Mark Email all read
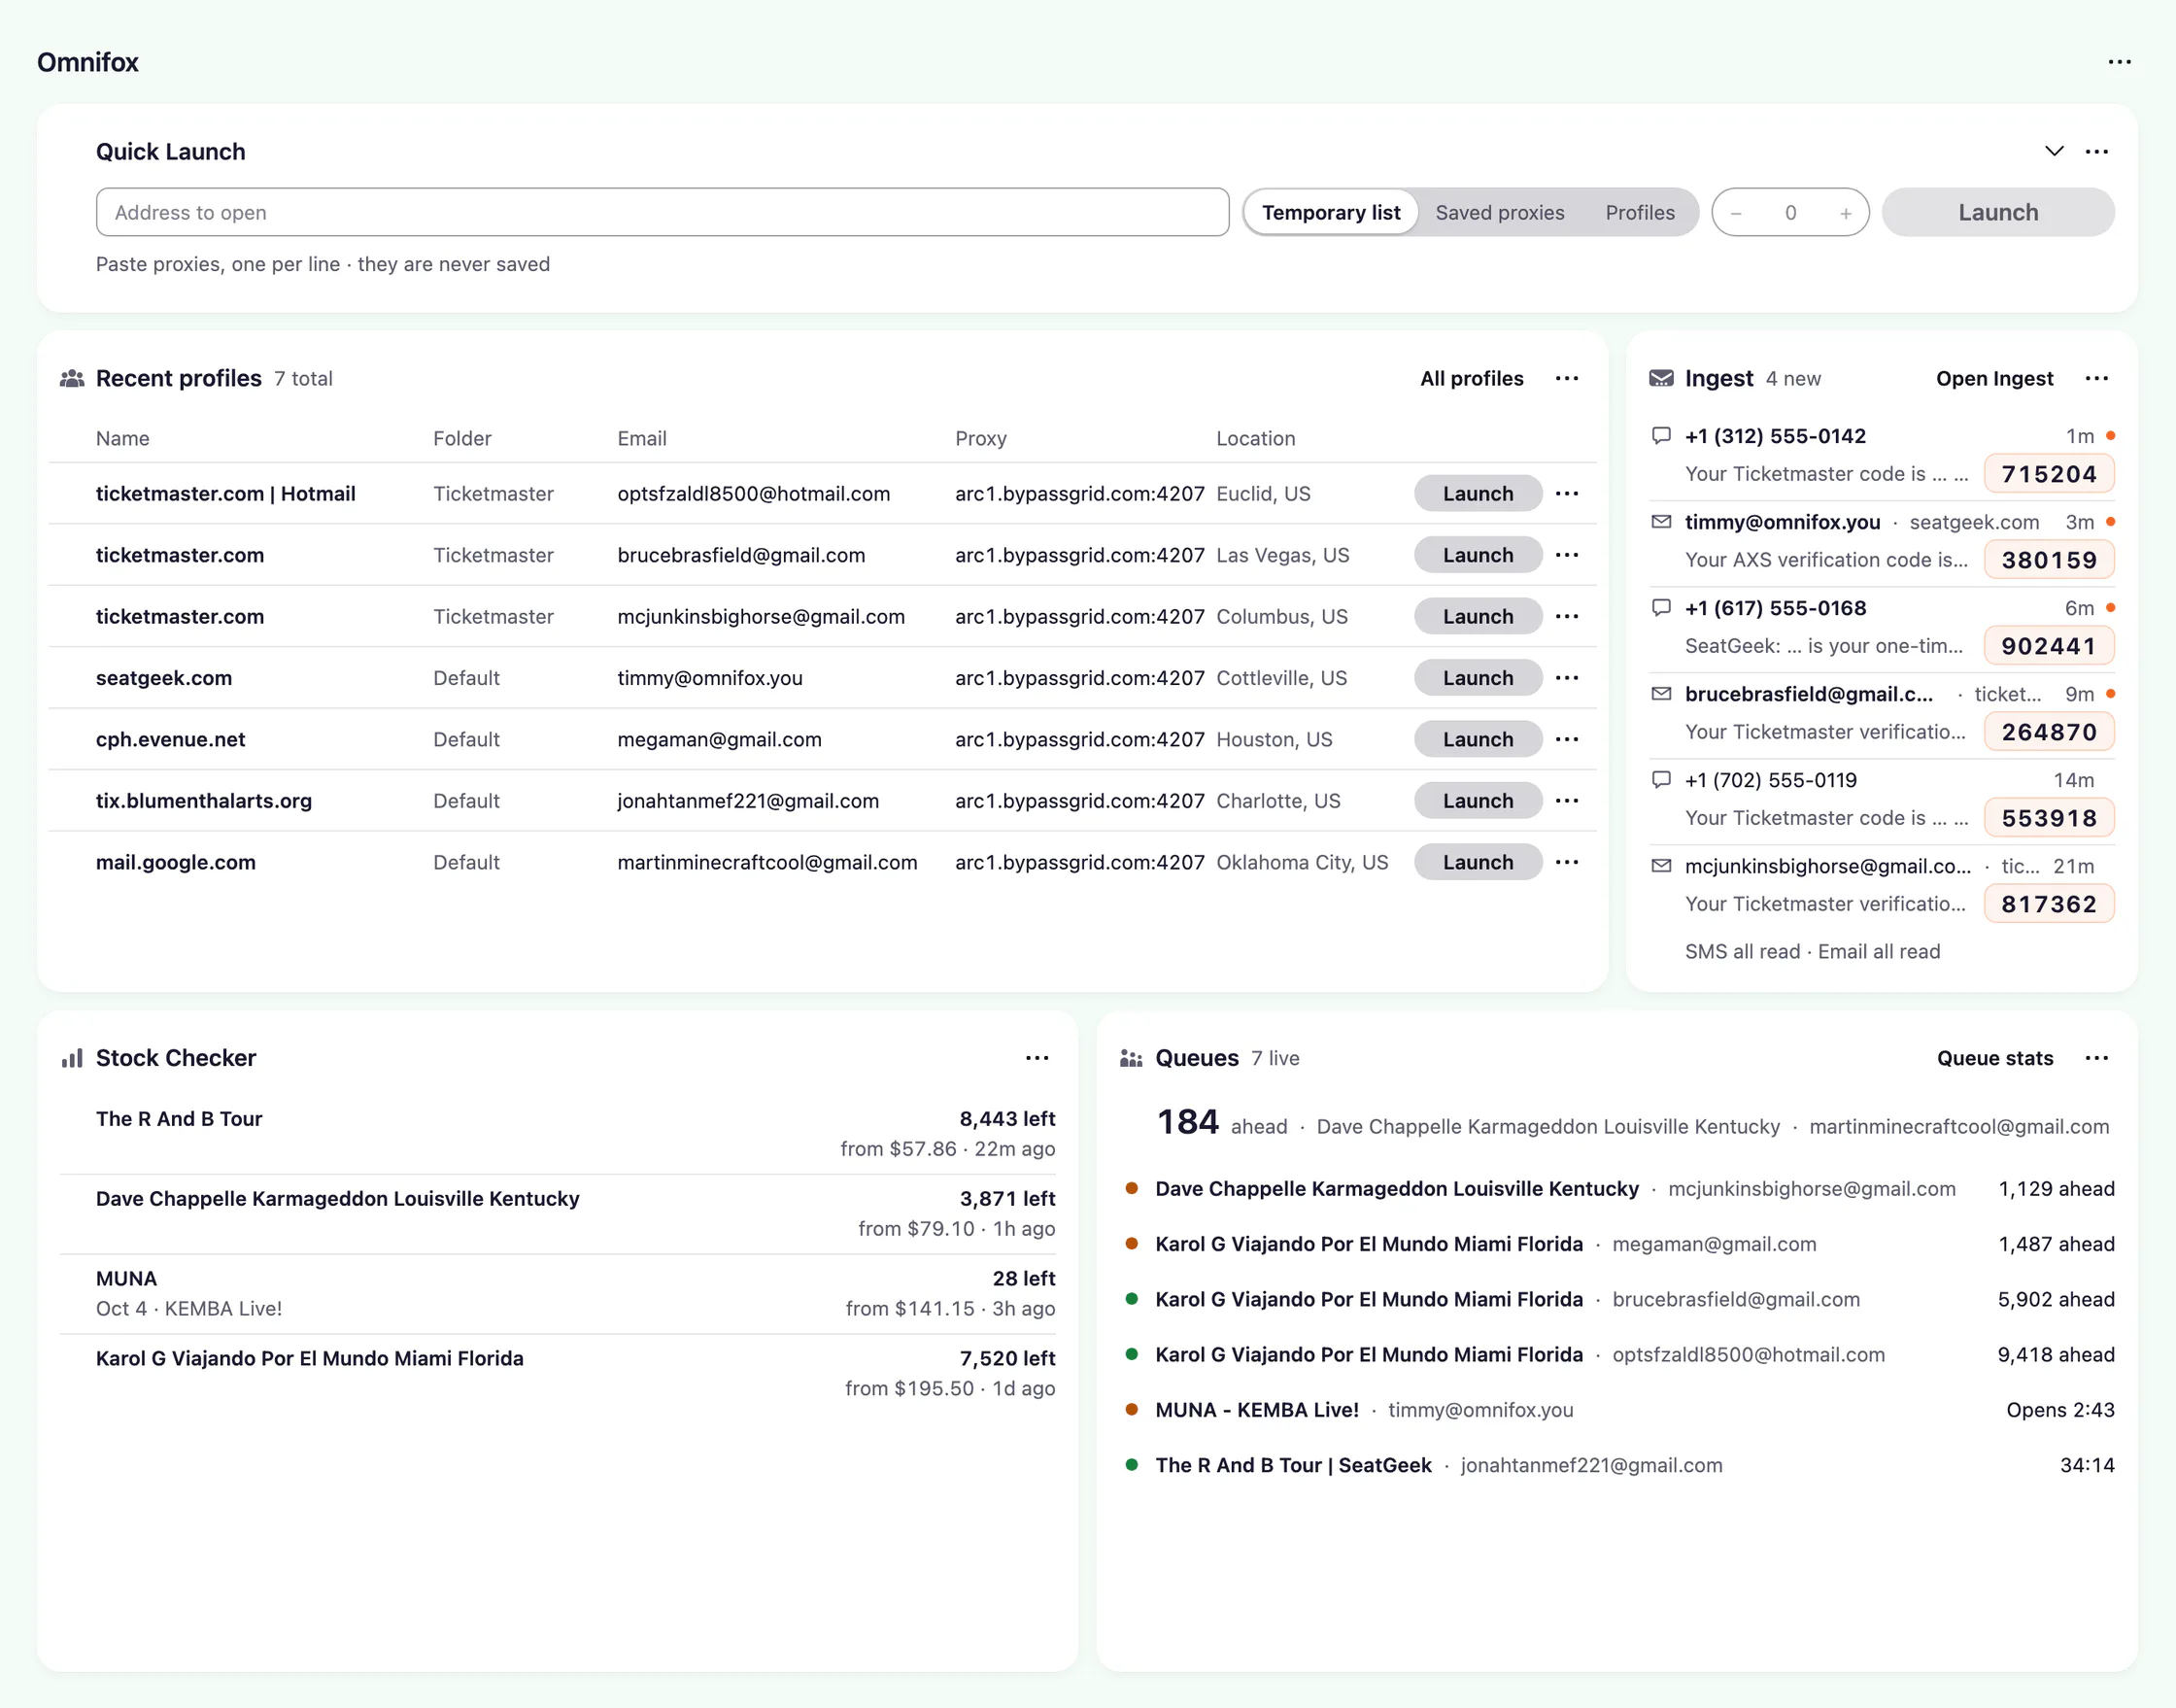Image resolution: width=2176 pixels, height=1708 pixels. point(1878,952)
